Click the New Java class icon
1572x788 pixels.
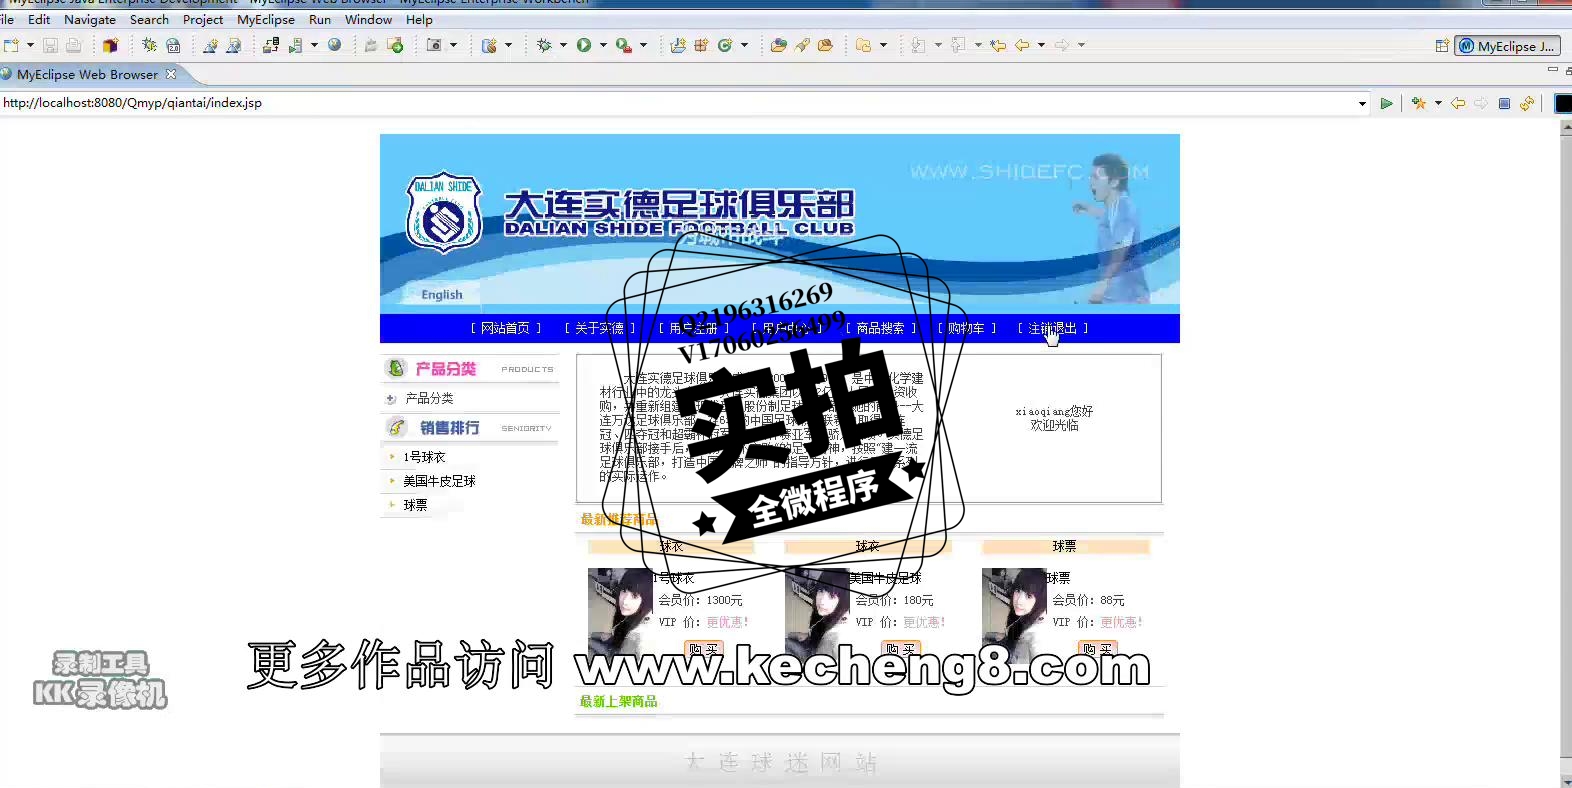click(725, 45)
